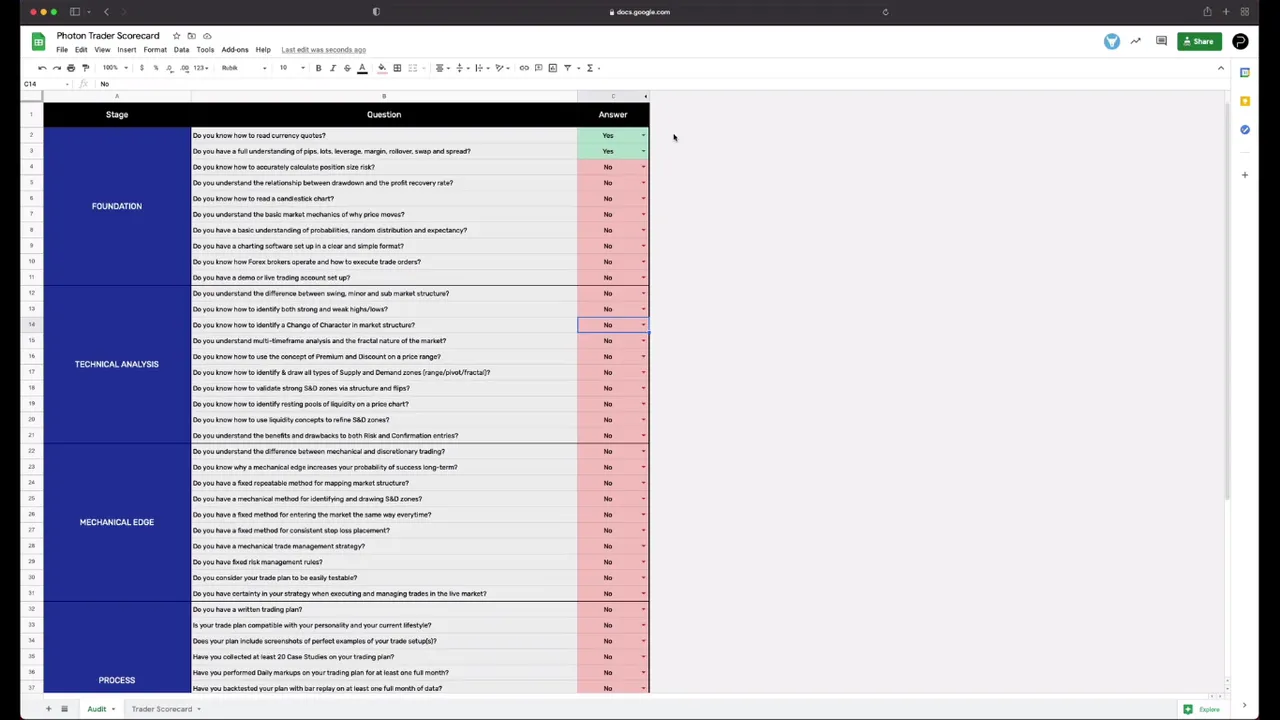Open the Tools menu

205,50
